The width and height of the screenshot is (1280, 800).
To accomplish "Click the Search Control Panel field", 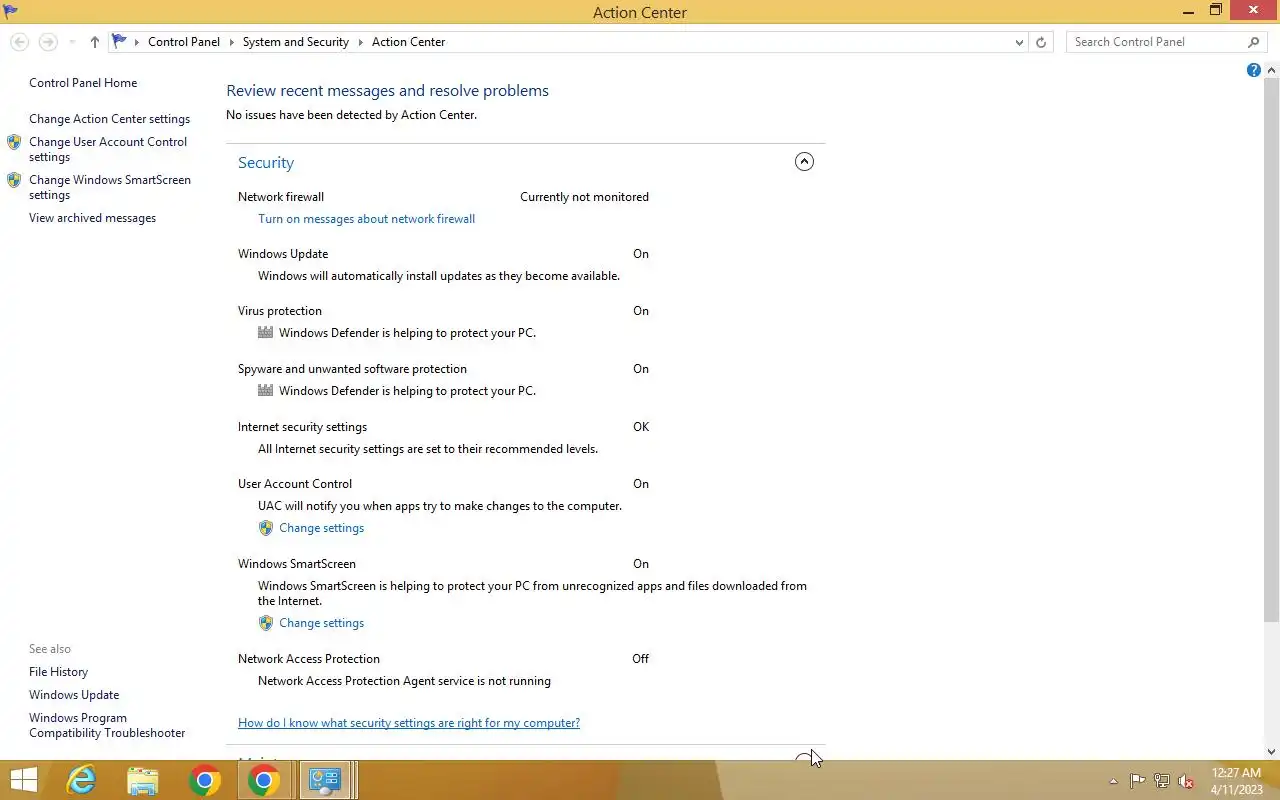I will [1156, 42].
